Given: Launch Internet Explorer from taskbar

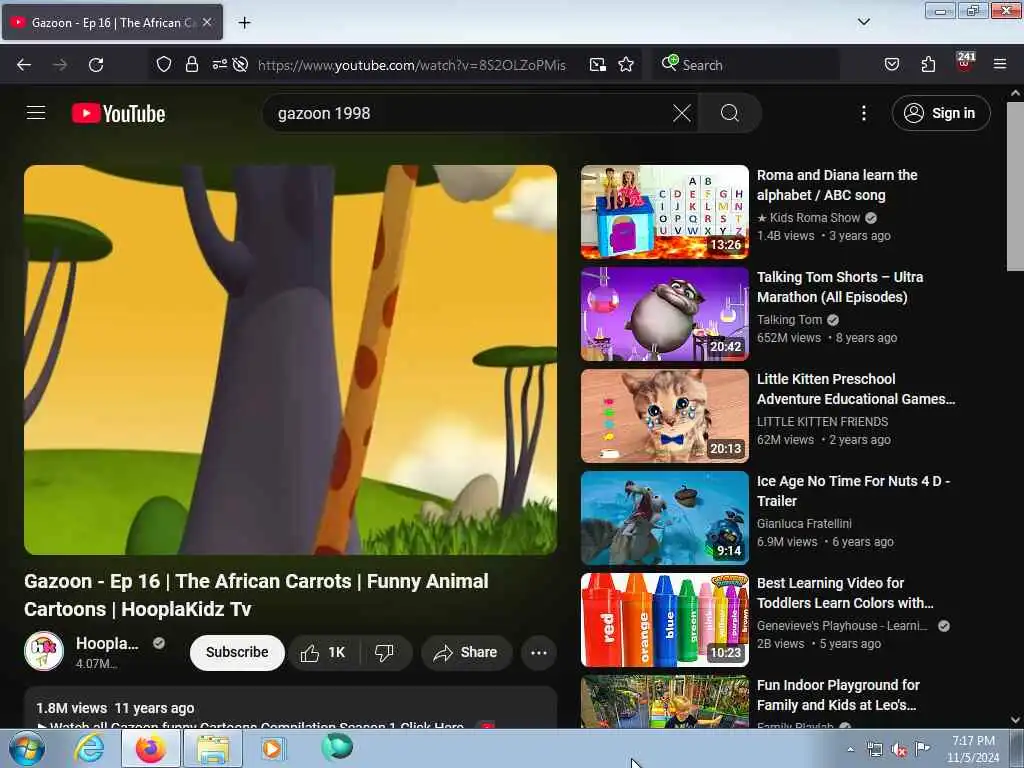Looking at the screenshot, I should (88, 748).
